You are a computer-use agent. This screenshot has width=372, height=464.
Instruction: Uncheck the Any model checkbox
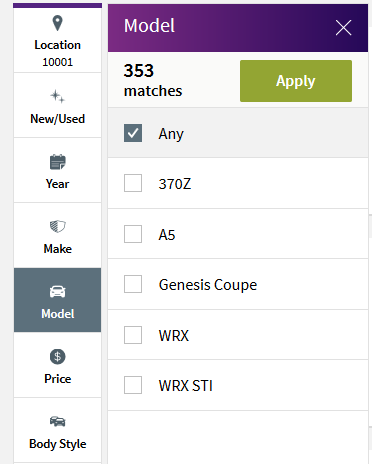(133, 133)
